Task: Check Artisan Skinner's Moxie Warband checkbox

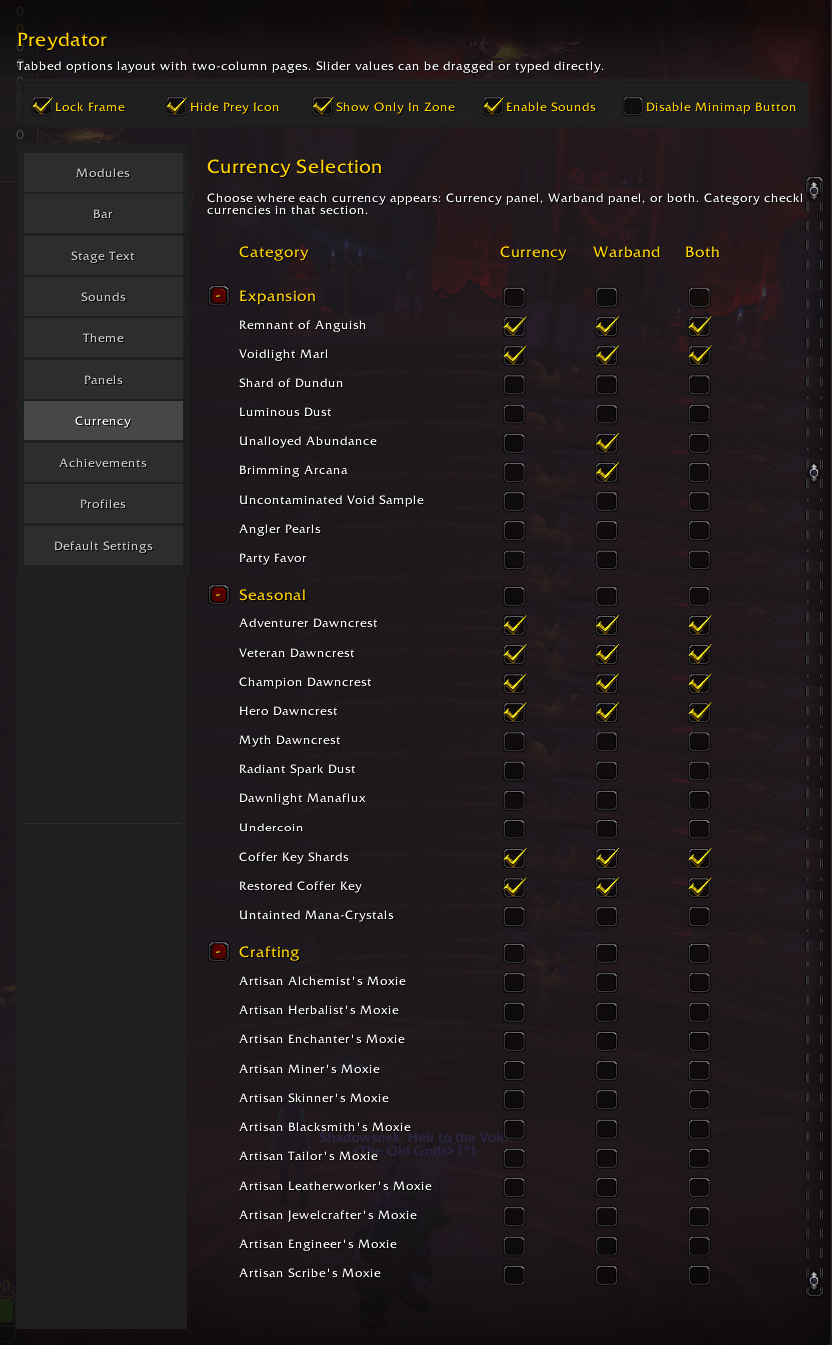Action: 607,1099
